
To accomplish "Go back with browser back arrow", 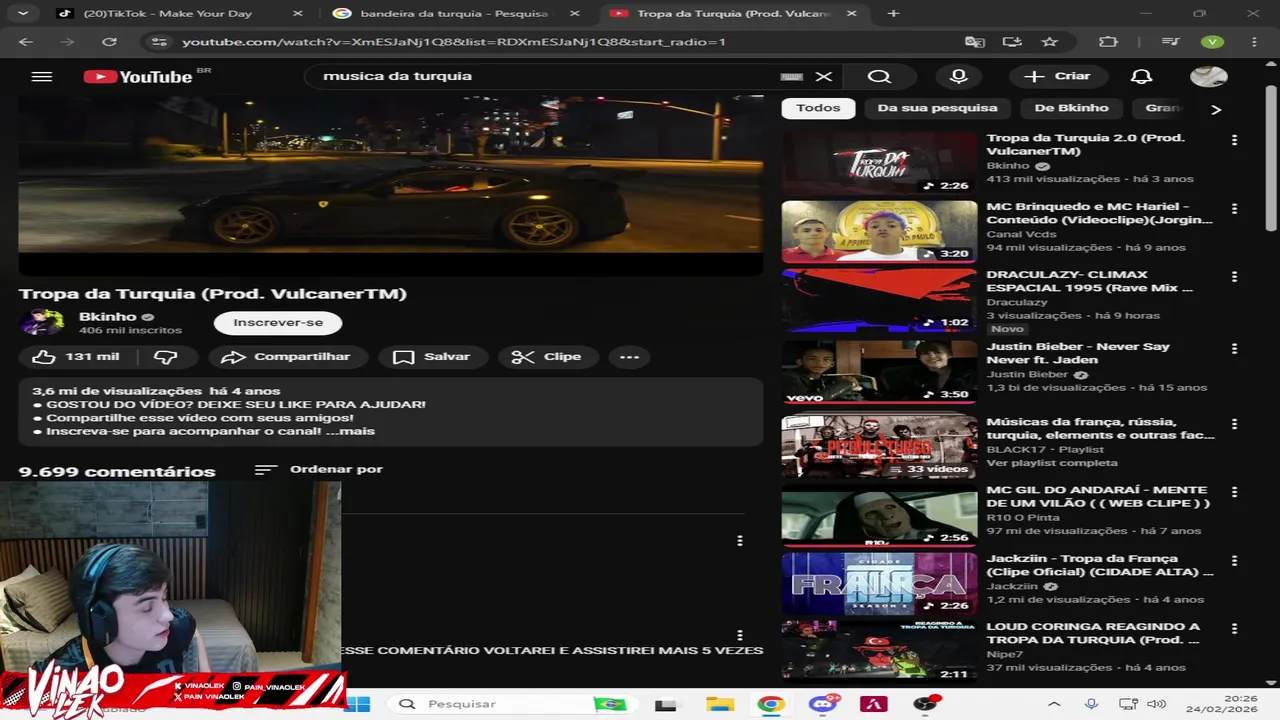I will pos(26,42).
